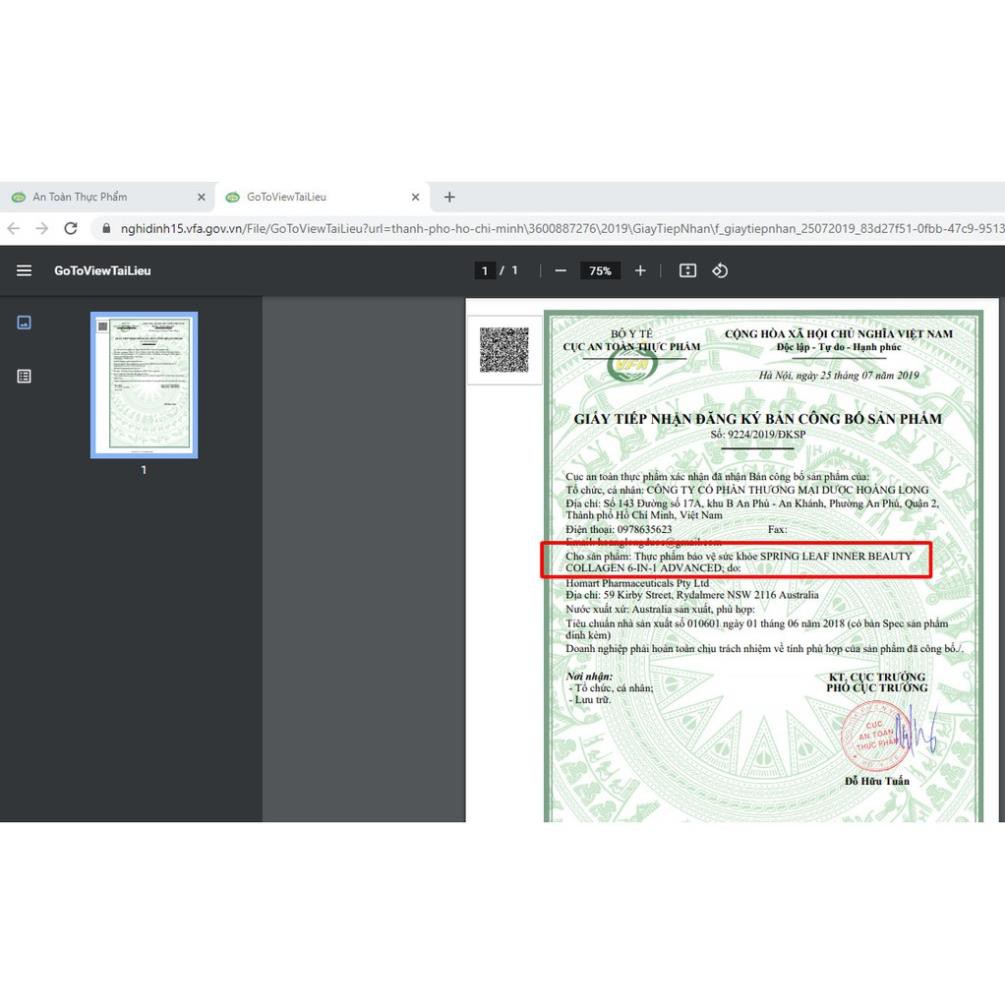Open a new browser tab

[449, 197]
